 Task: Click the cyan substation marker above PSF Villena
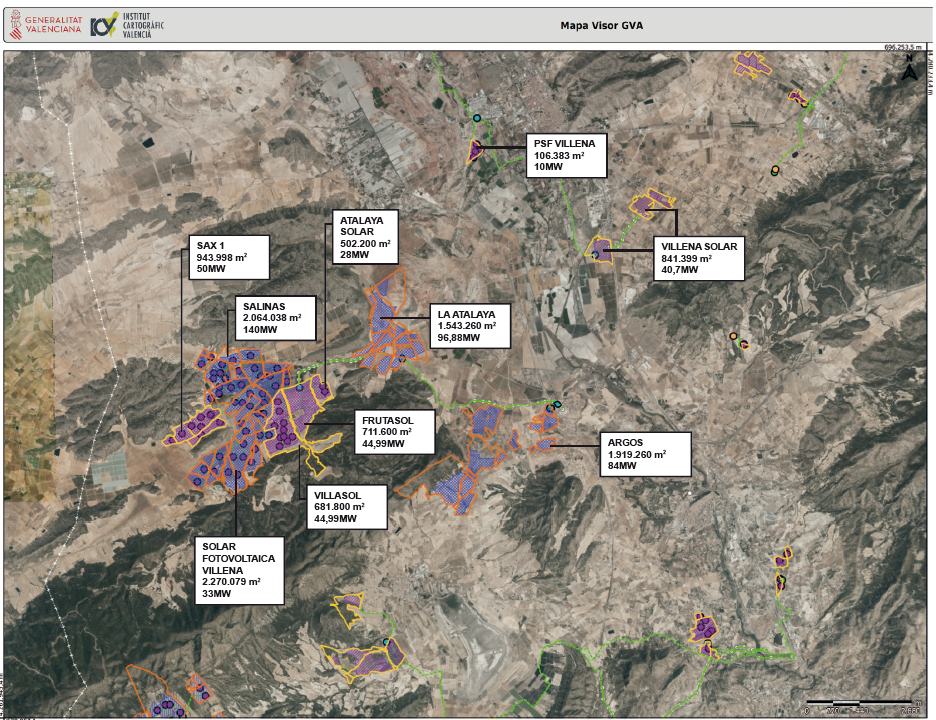[477, 118]
